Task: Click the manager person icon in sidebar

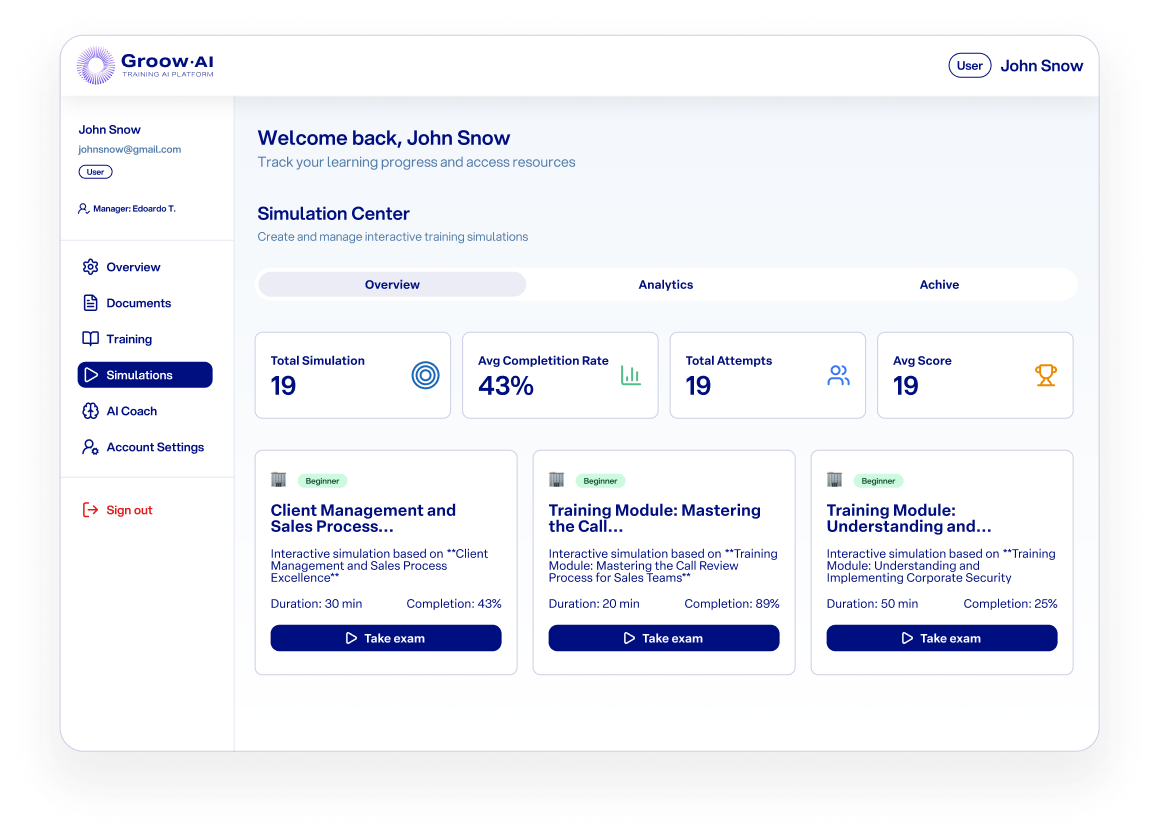Action: [83, 209]
